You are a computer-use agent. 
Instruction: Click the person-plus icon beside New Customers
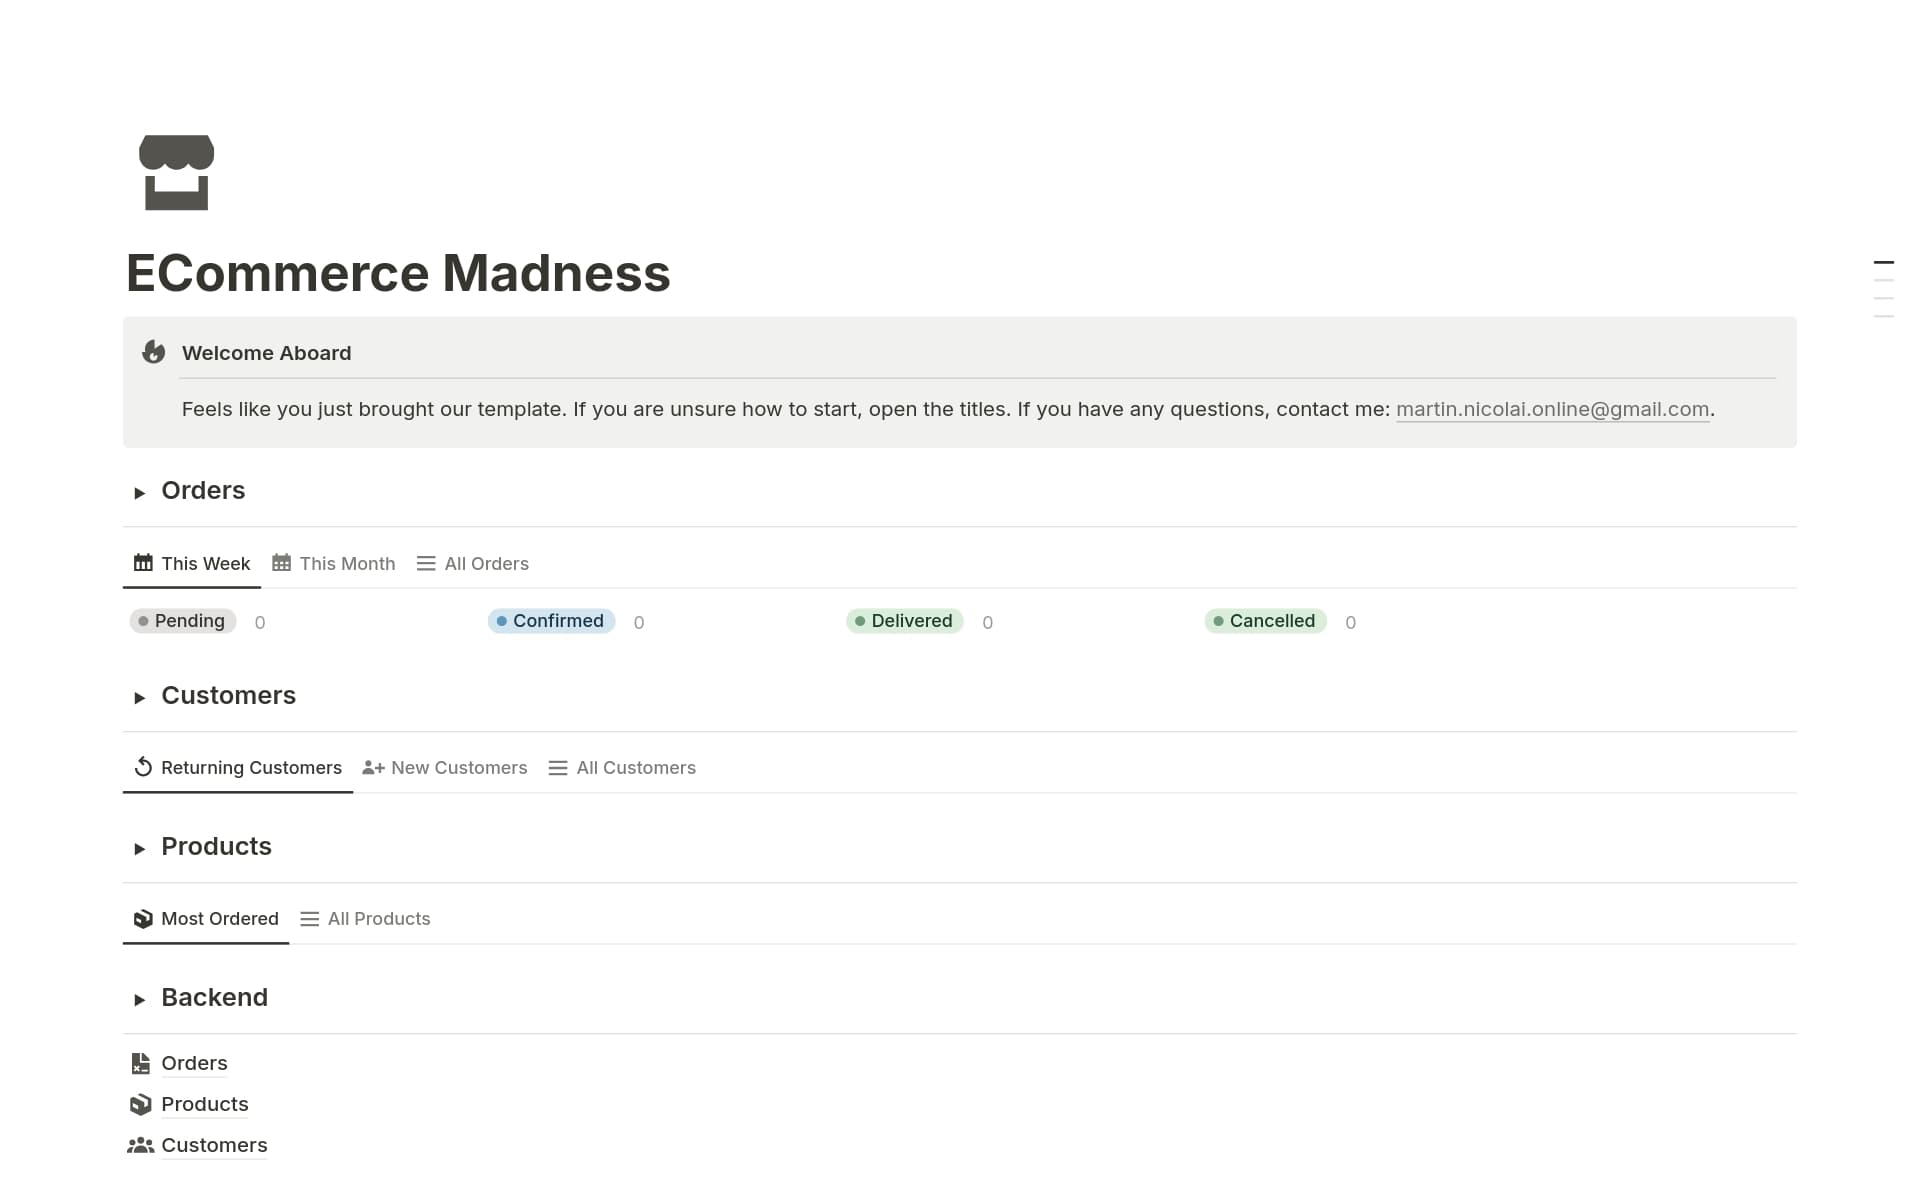pyautogui.click(x=372, y=767)
